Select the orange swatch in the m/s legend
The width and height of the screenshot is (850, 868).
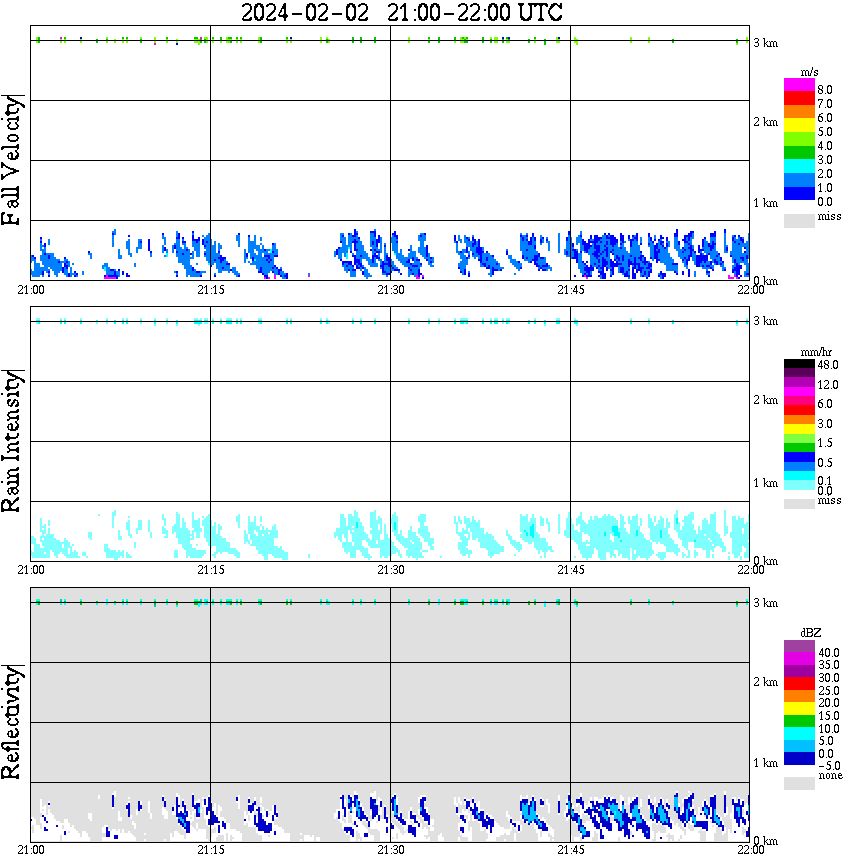pyautogui.click(x=799, y=111)
